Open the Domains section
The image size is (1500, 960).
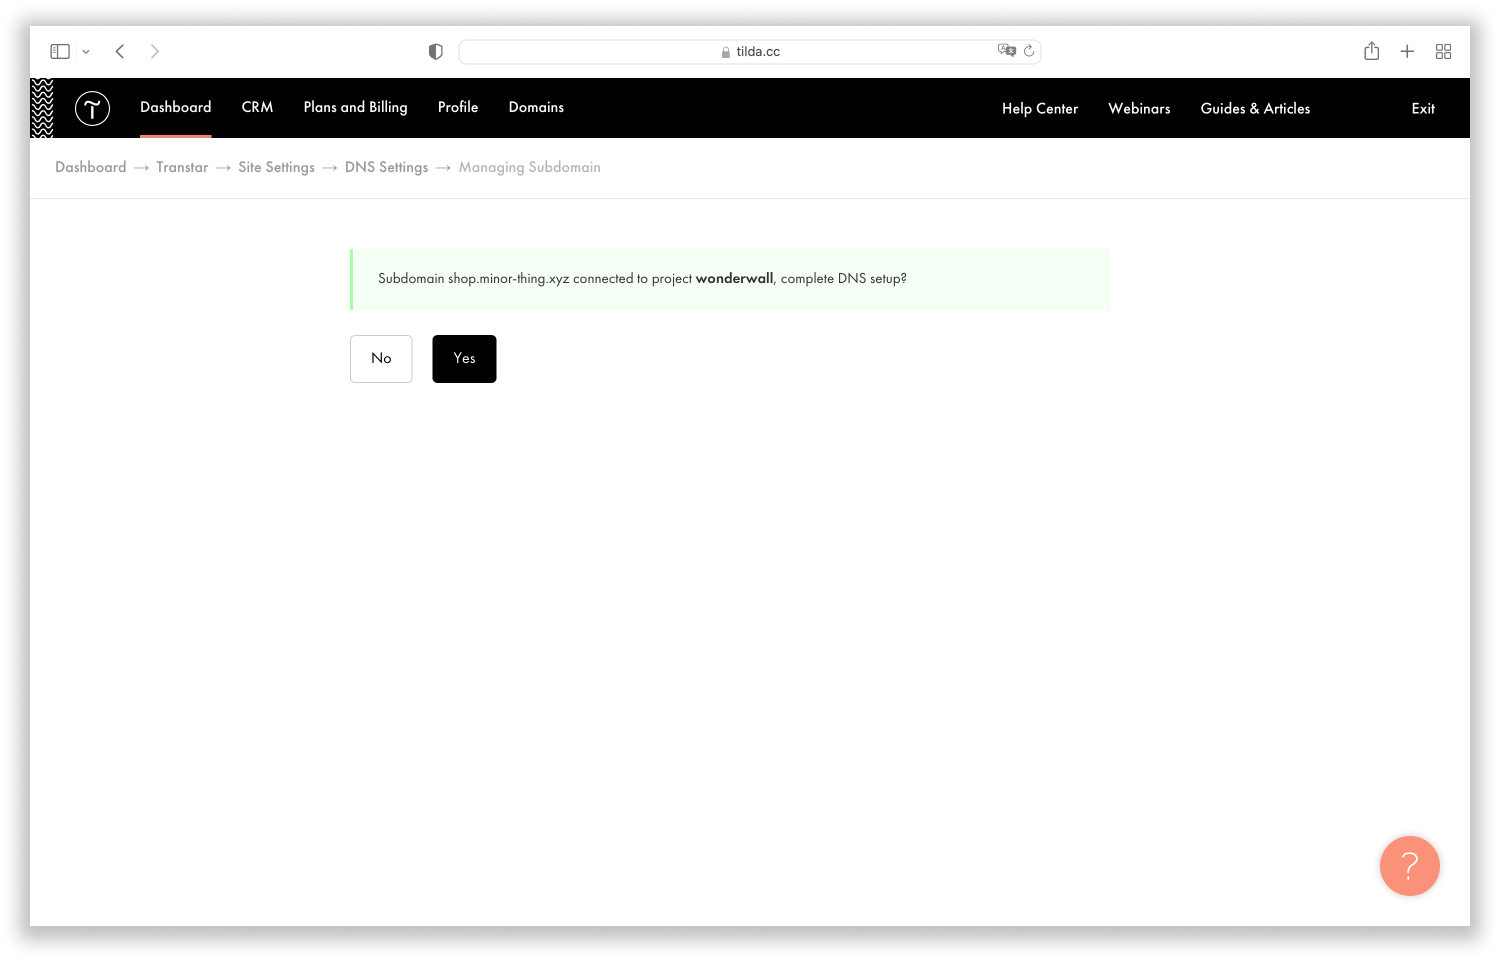click(x=536, y=107)
